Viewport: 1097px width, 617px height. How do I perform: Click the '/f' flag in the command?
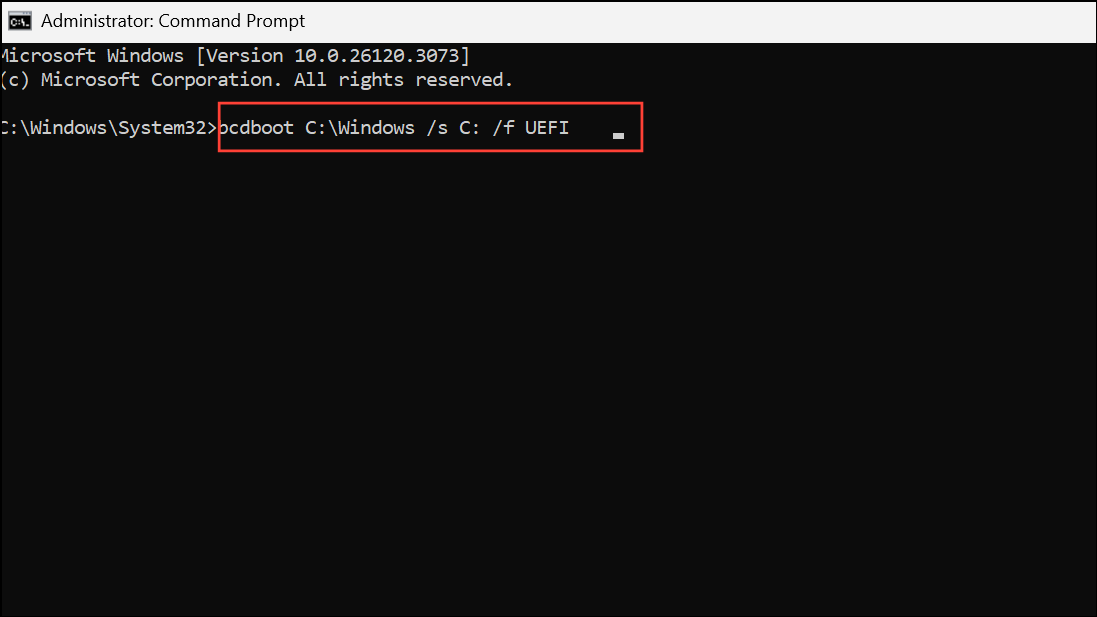click(x=502, y=127)
